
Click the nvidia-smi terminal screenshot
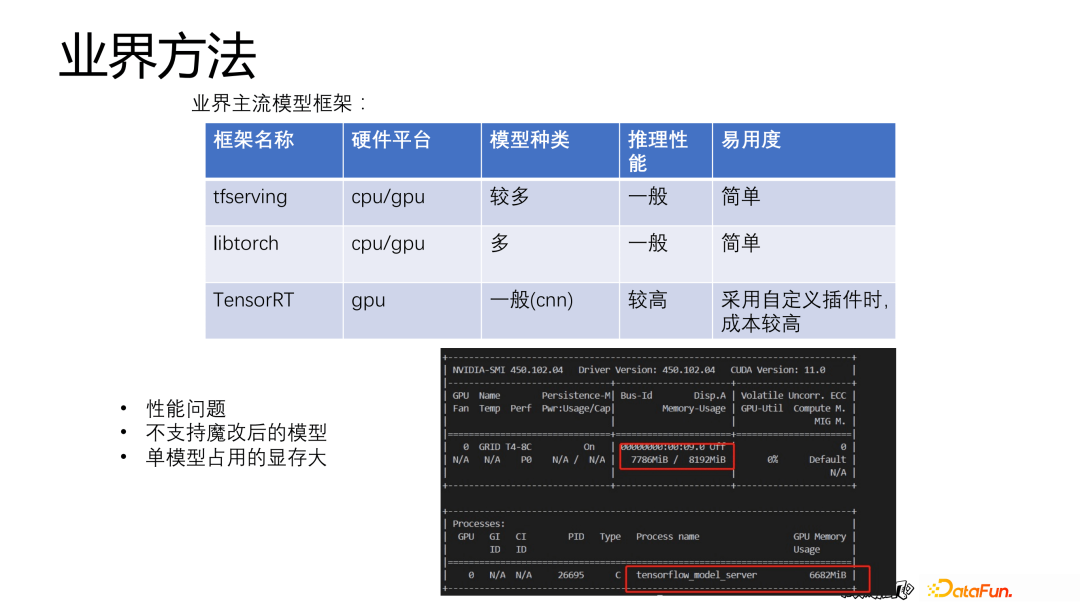point(668,472)
